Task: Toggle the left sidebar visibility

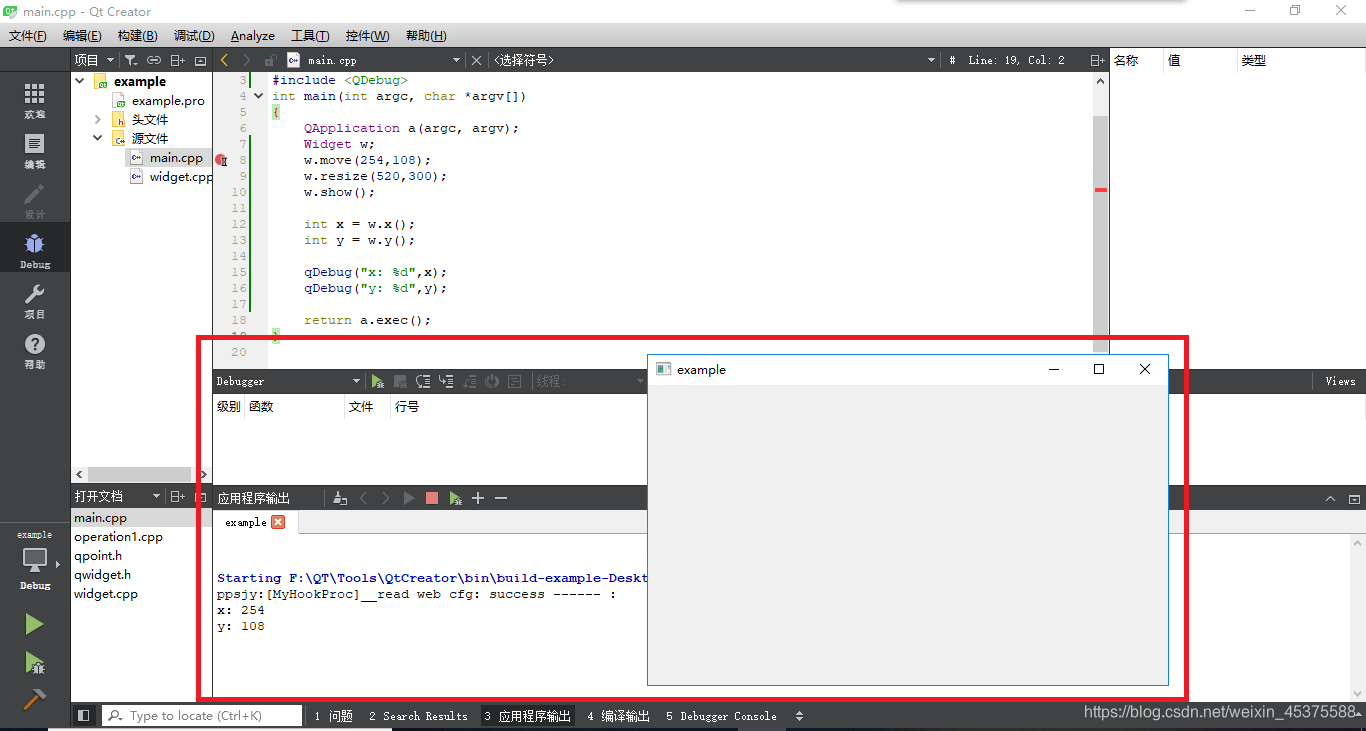Action: click(84, 715)
